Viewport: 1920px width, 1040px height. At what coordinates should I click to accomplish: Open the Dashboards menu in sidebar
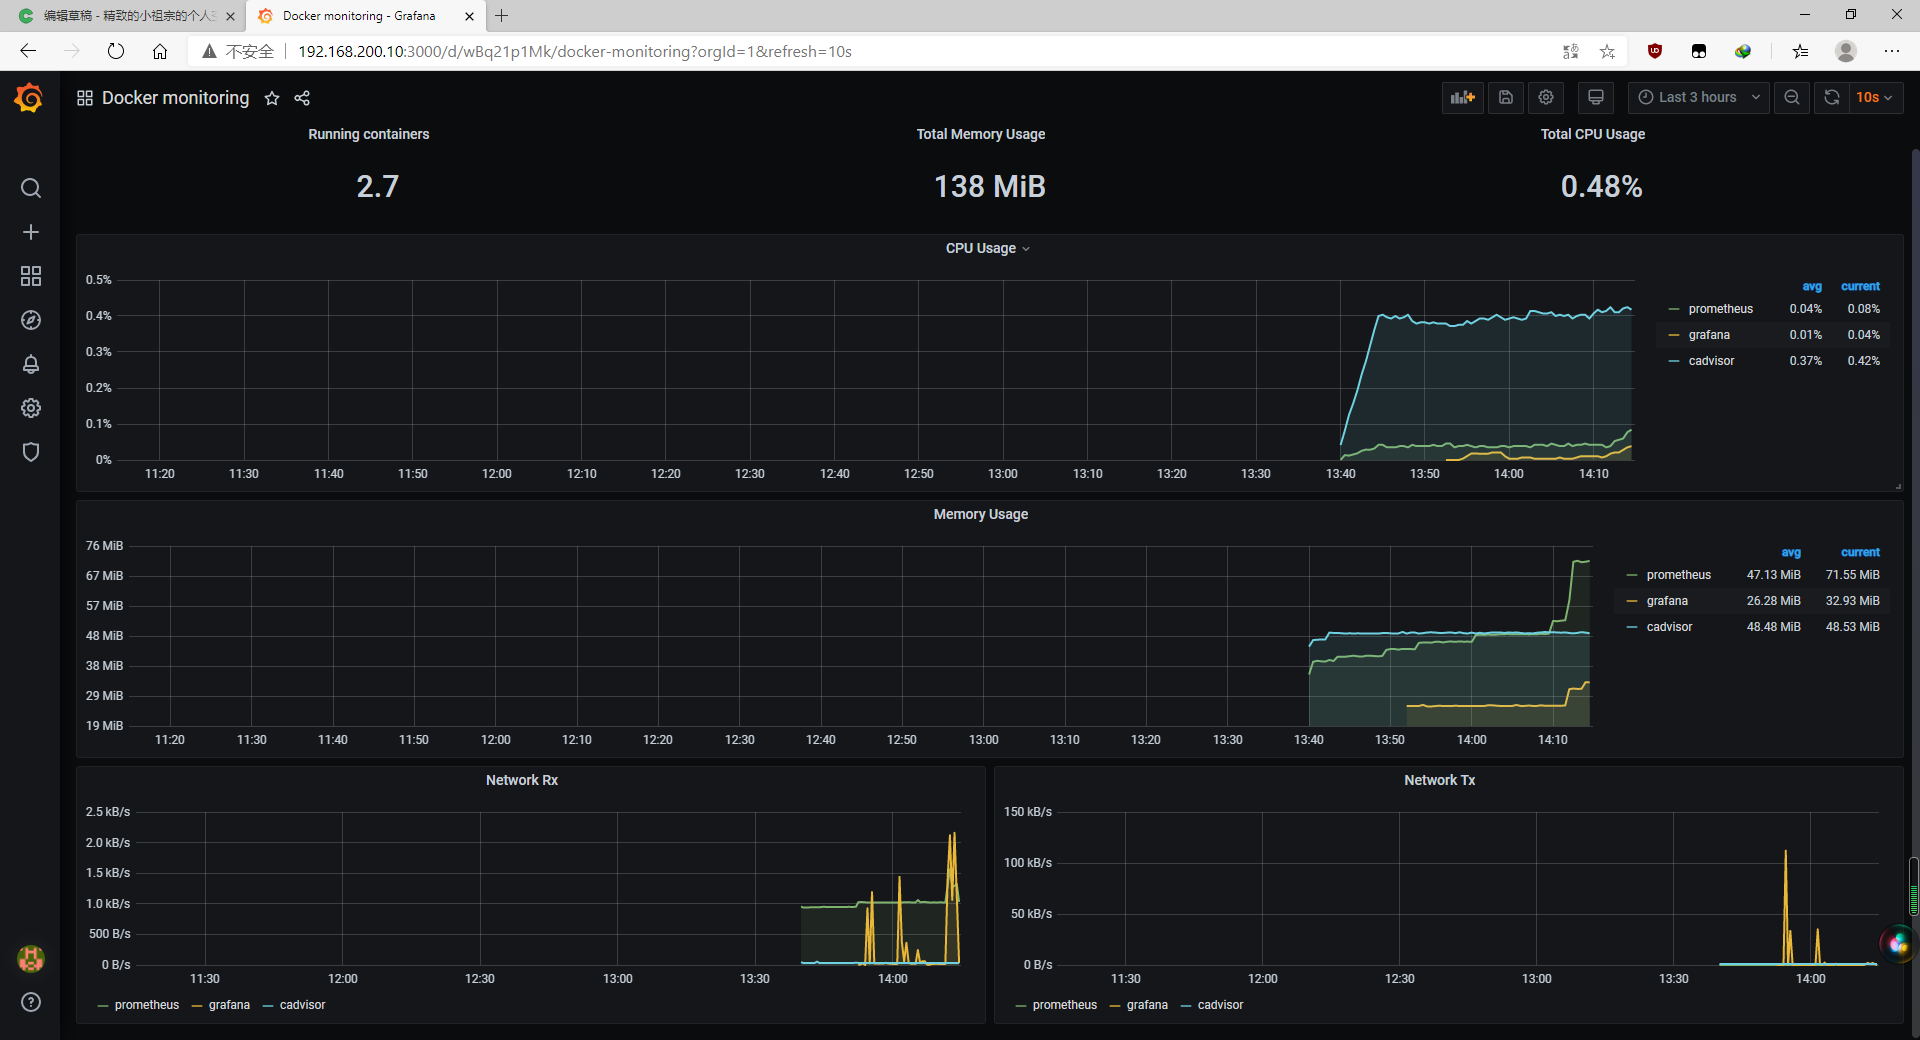coord(31,276)
